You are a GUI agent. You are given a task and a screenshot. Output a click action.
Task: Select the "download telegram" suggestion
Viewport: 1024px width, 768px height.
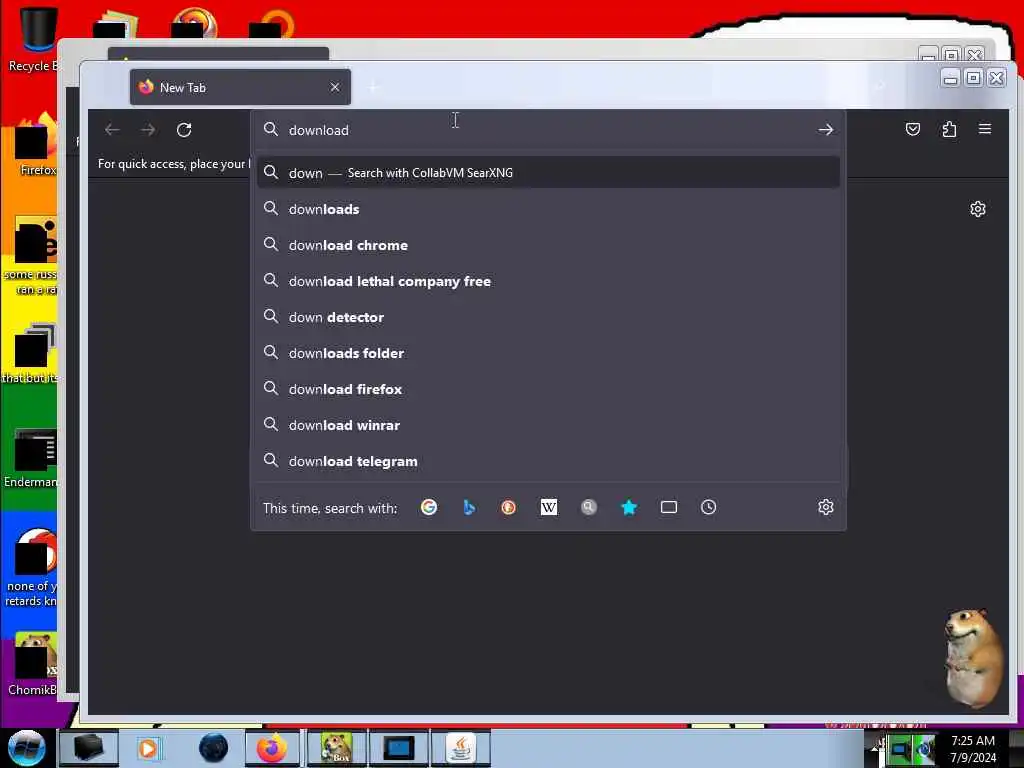tap(549, 461)
